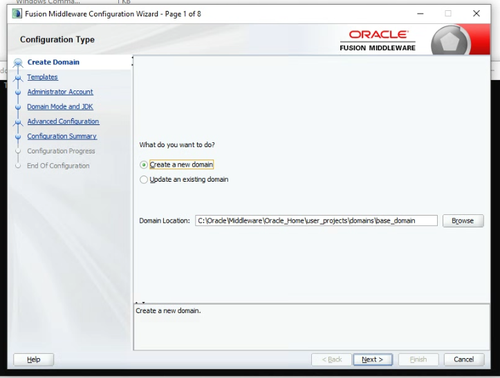Select the Create a new domain radio button
The image size is (500, 378).
coord(144,165)
